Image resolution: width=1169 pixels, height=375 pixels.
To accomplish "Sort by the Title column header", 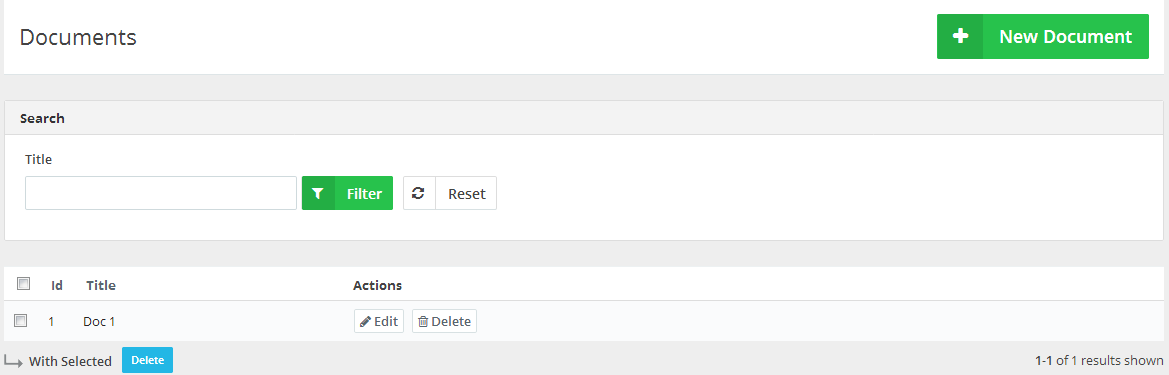I will tap(101, 286).
